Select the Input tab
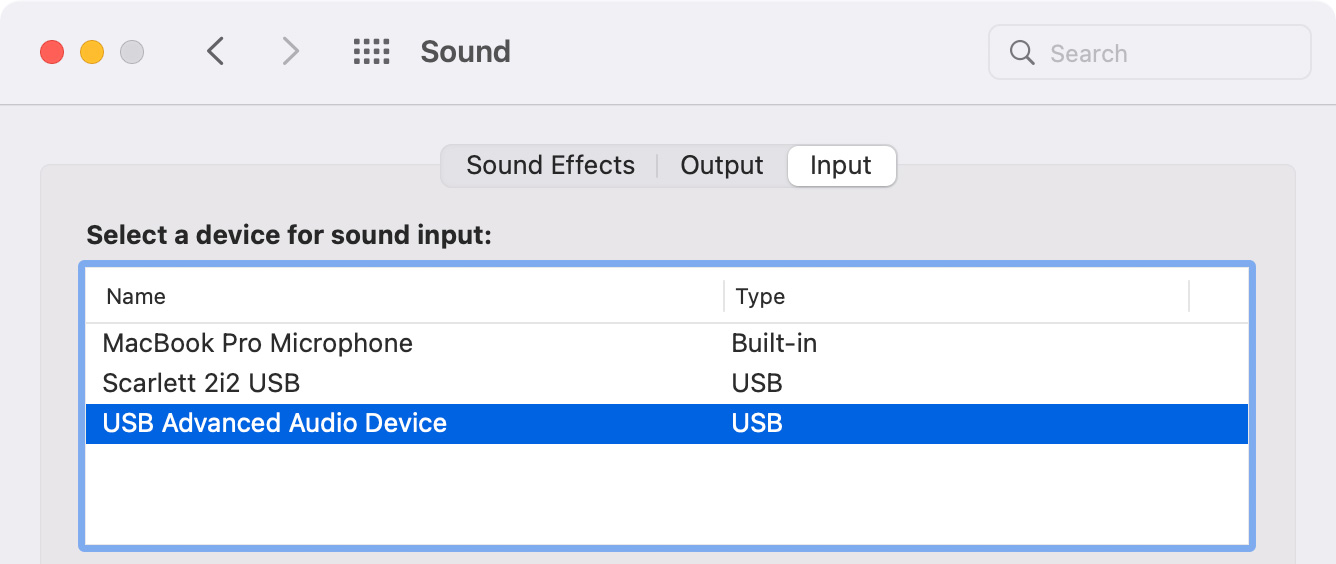1336x564 pixels. (x=841, y=165)
